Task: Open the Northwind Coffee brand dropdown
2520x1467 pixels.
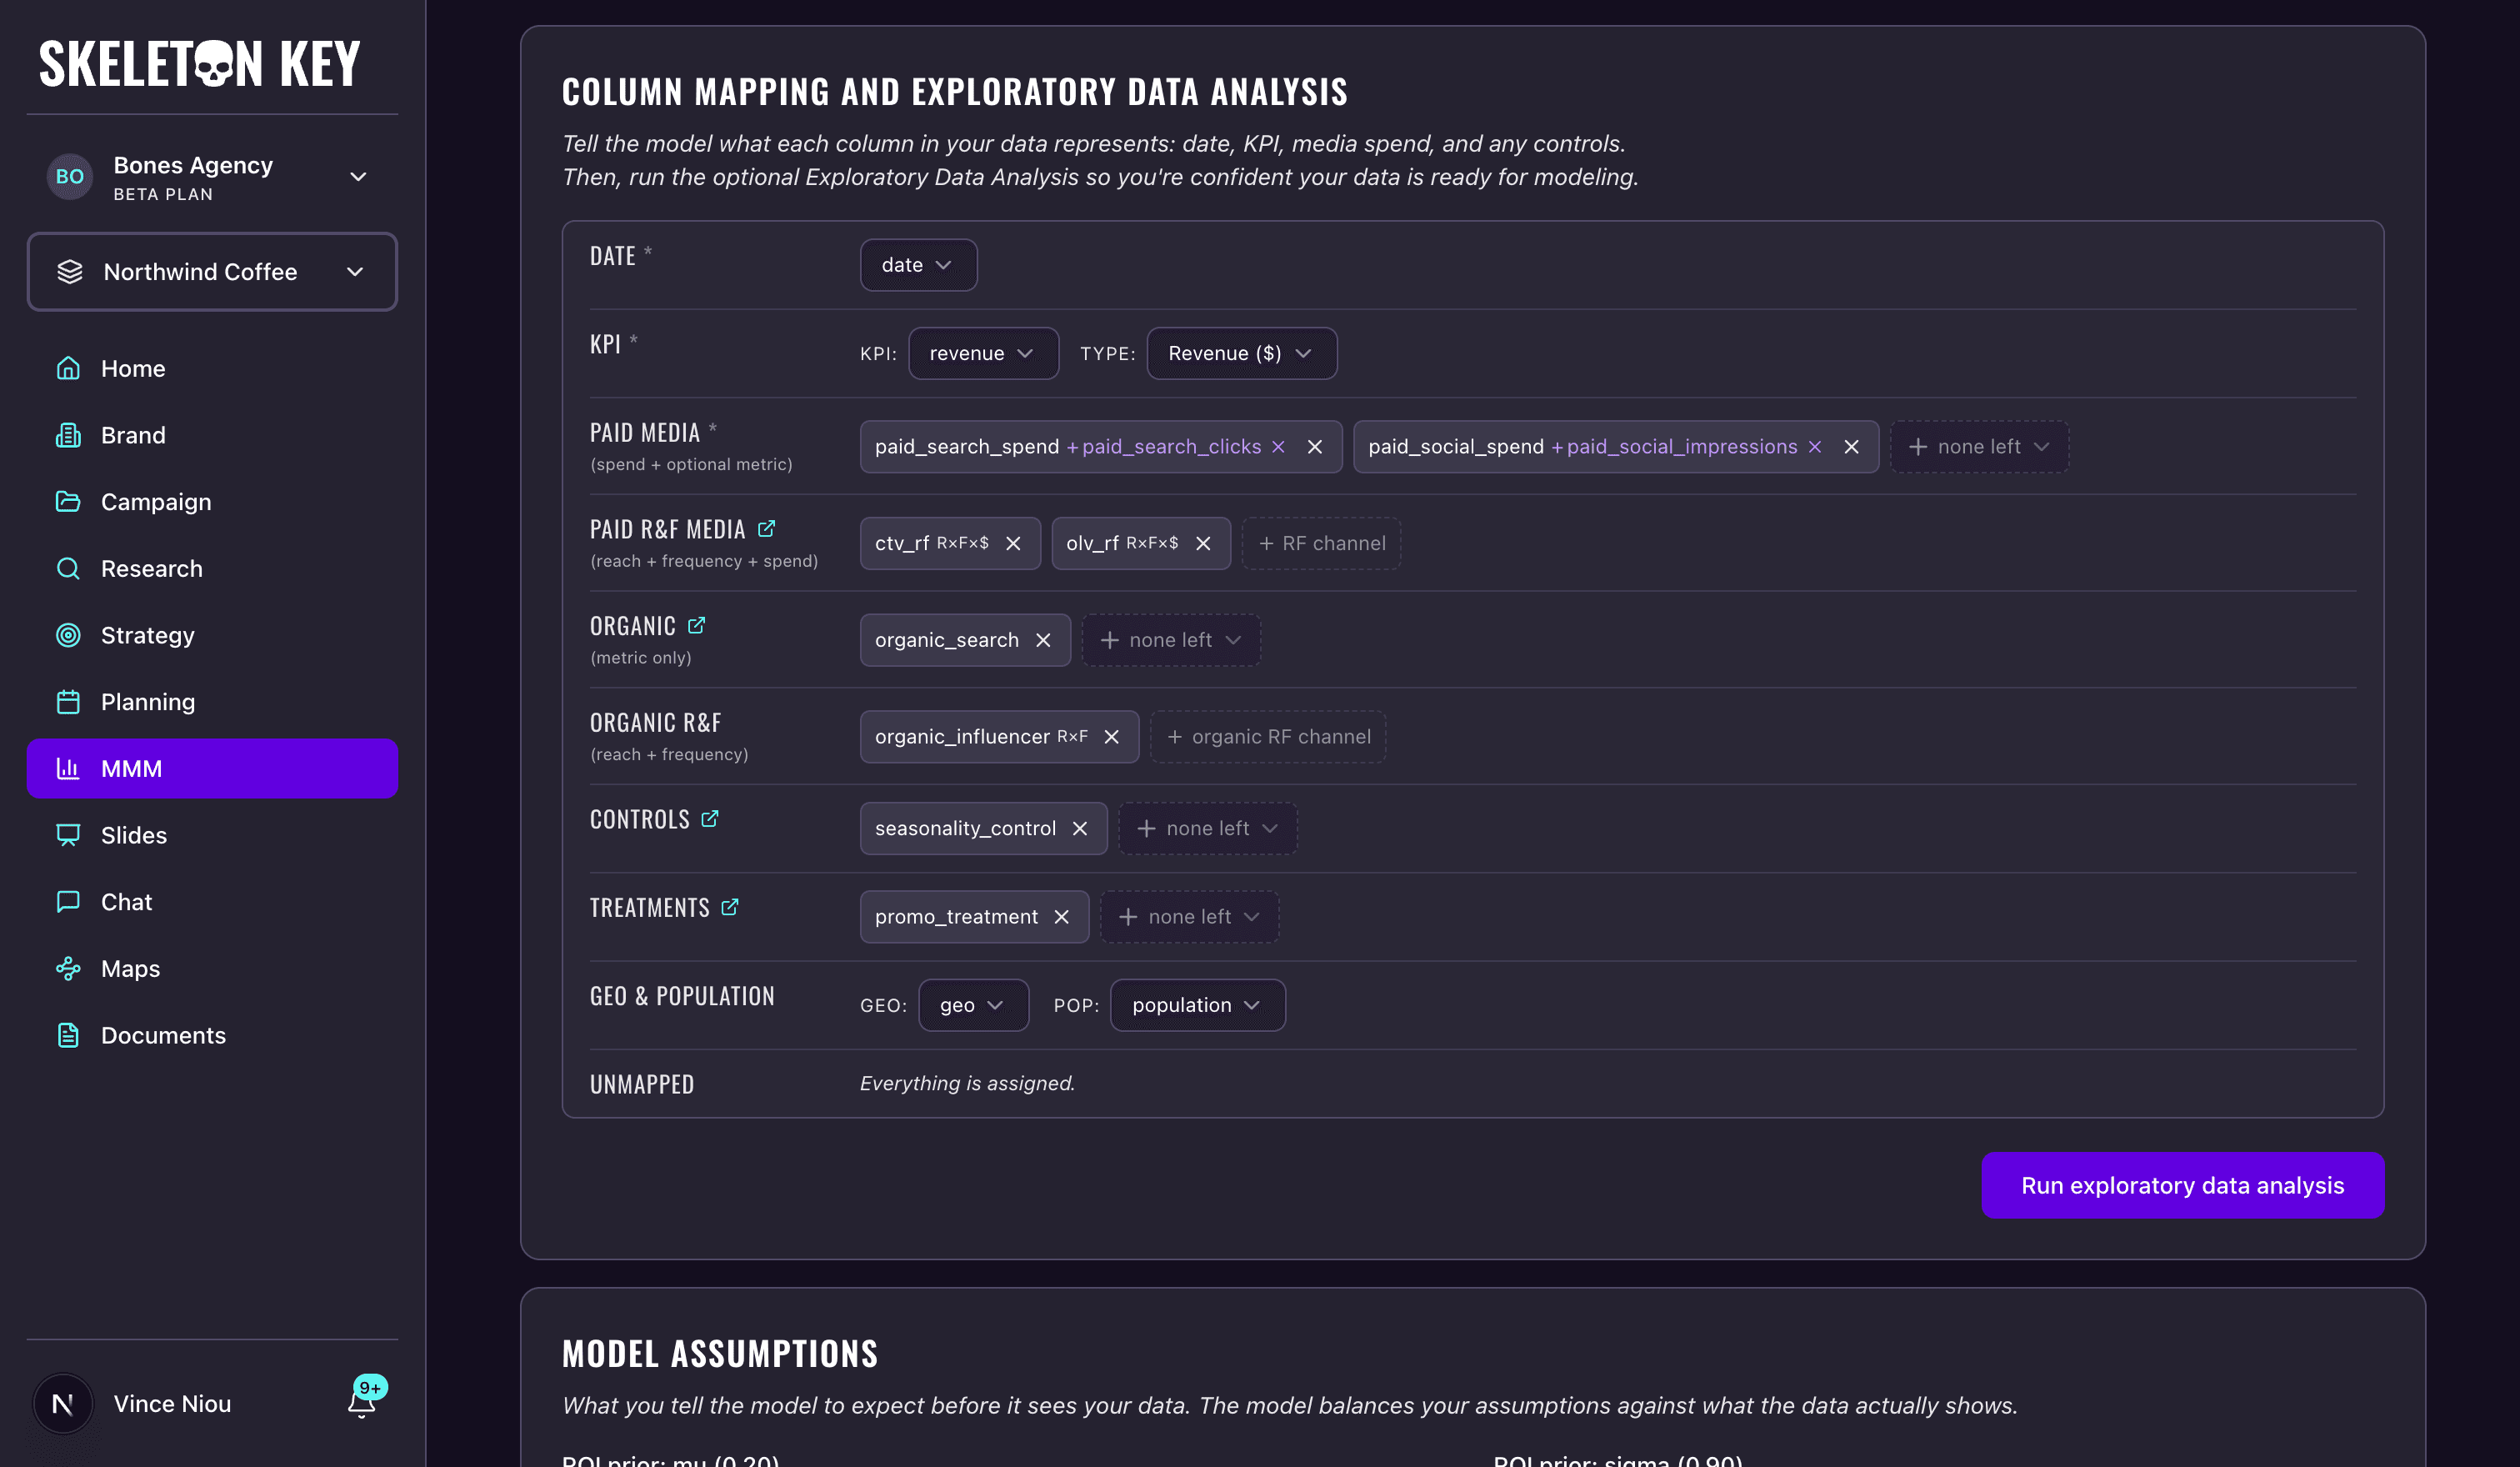Action: pos(212,272)
